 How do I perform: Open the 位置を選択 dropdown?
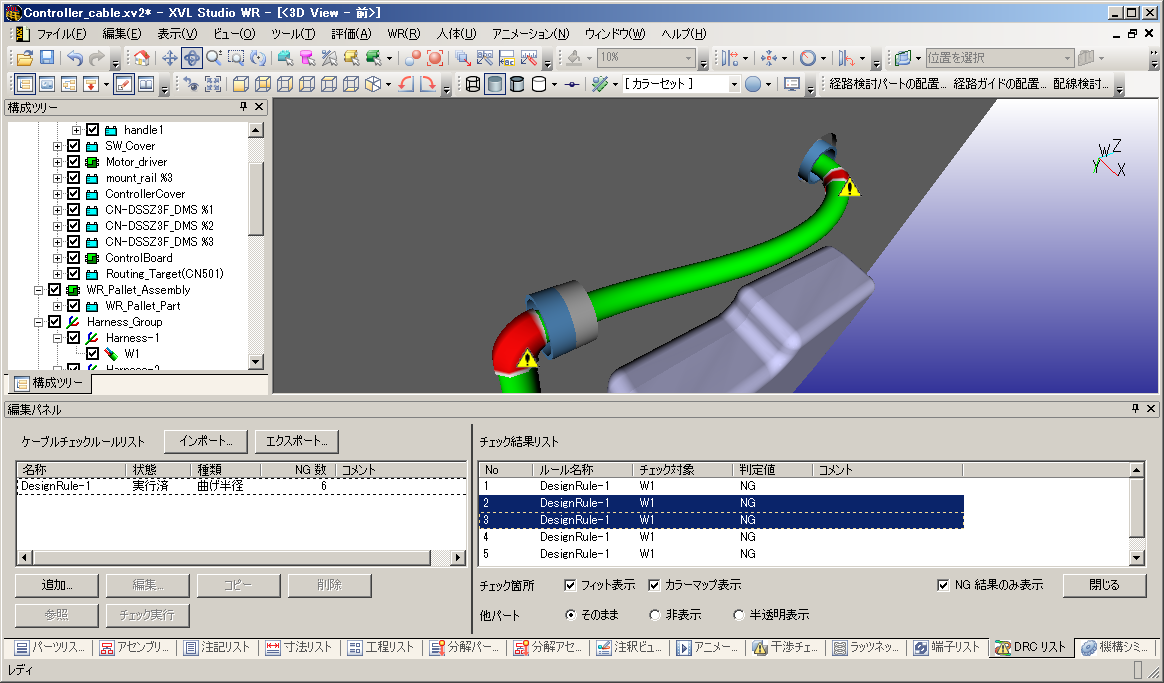tap(1067, 58)
